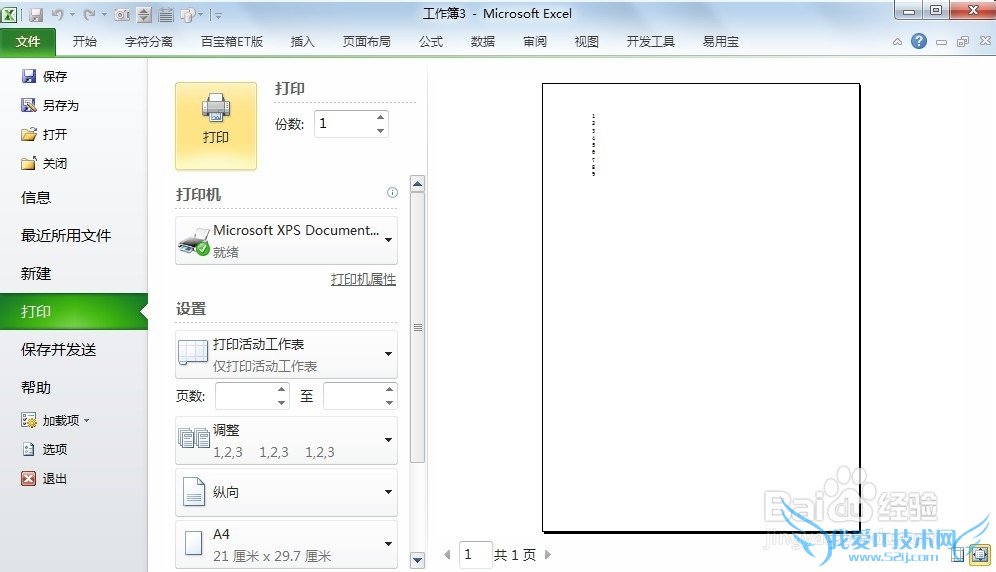This screenshot has width=996, height=572.
Task: Click the printer info icon beside 打印机 heading
Action: 393,193
